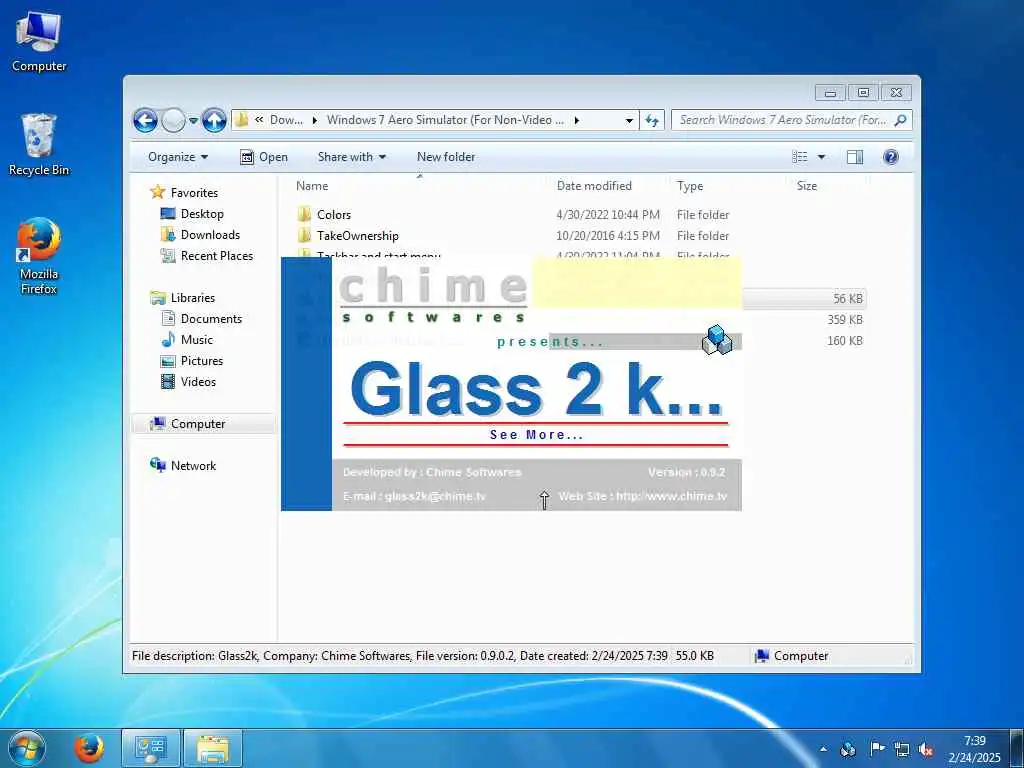Click the Explorer Forward navigation arrow

click(x=173, y=120)
